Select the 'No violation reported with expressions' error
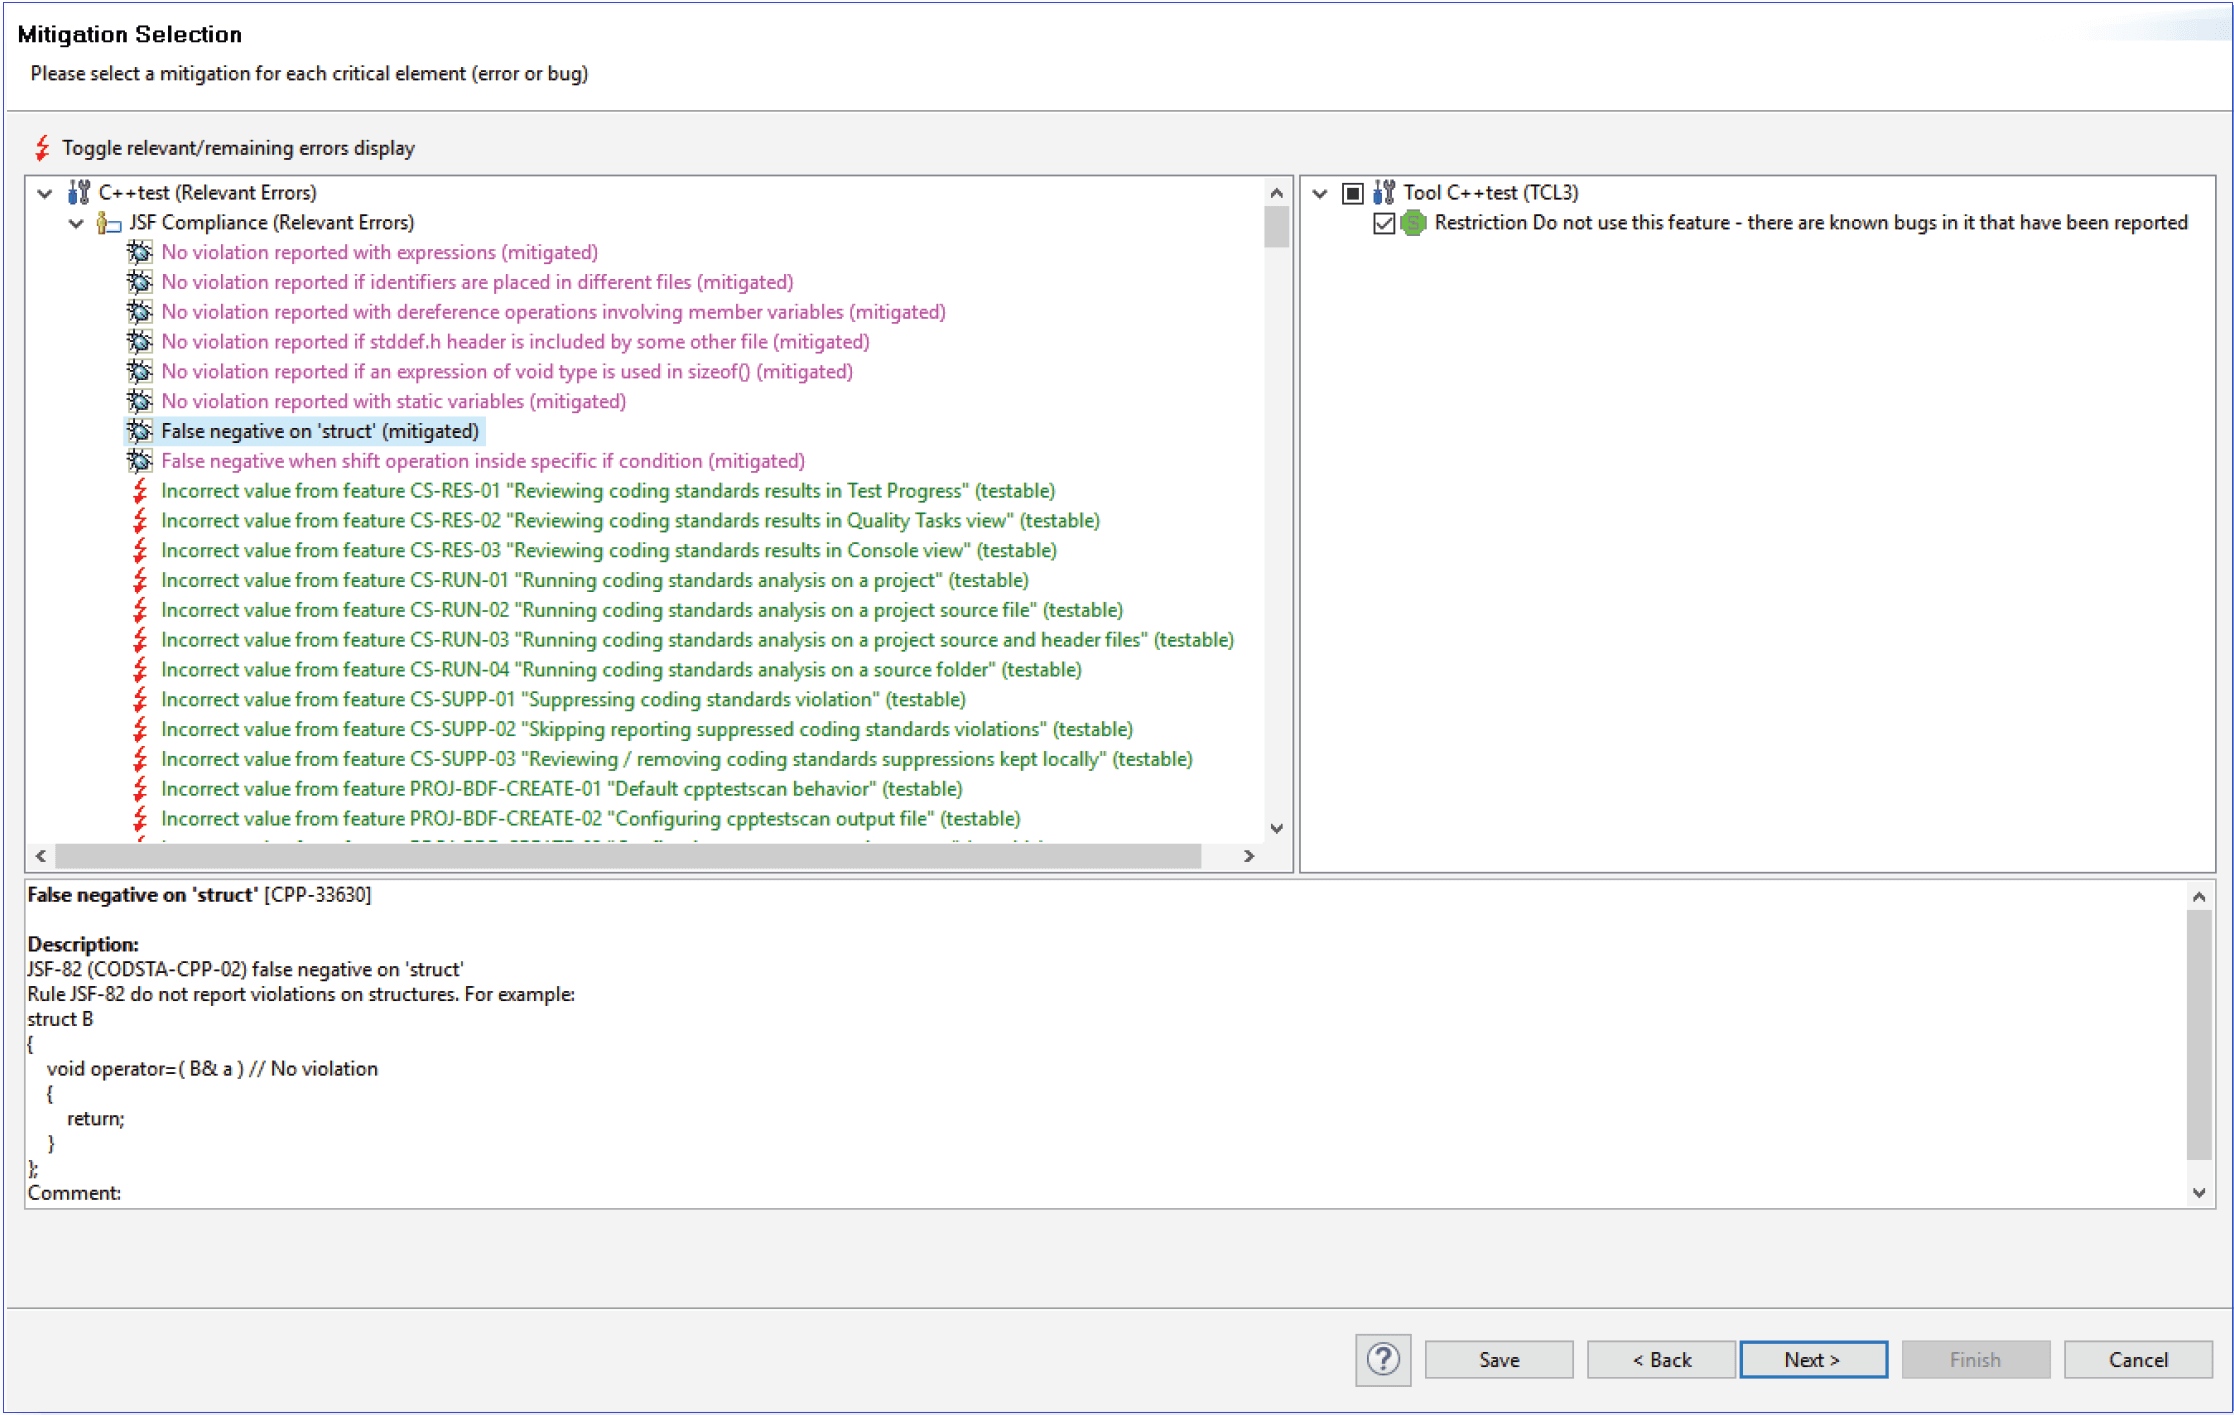Image resolution: width=2234 pixels, height=1415 pixels. point(378,252)
